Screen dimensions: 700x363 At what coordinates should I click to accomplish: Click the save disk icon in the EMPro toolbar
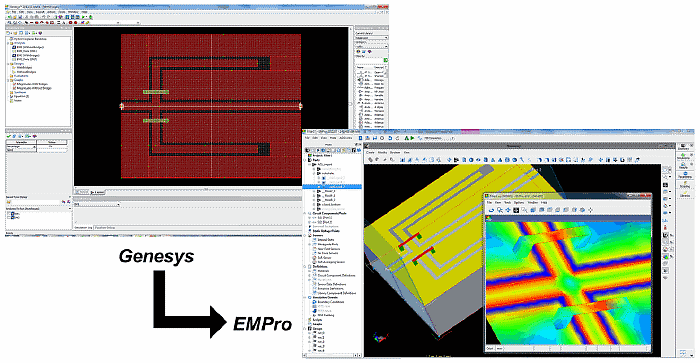[375, 138]
